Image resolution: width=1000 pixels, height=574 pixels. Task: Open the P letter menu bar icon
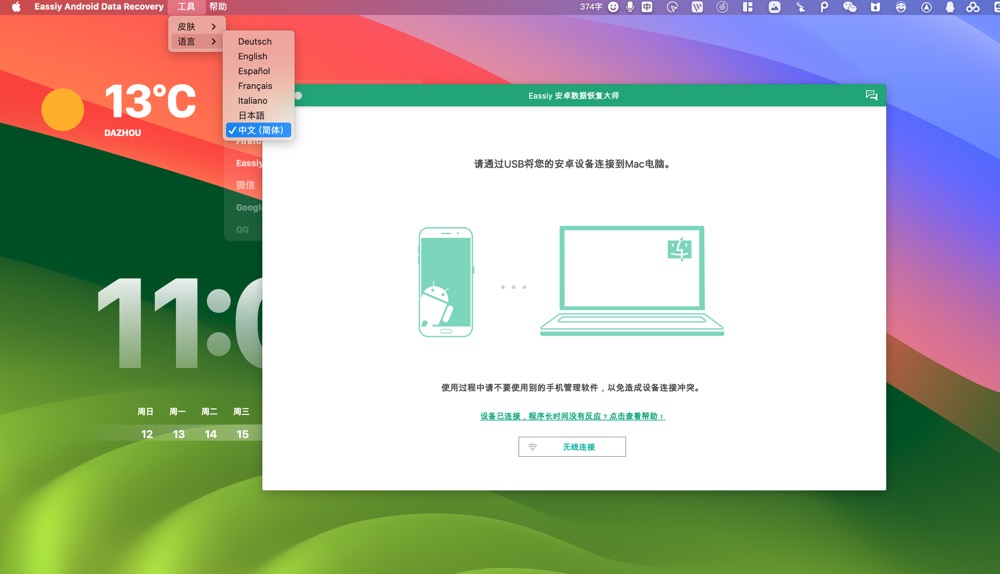coord(824,7)
